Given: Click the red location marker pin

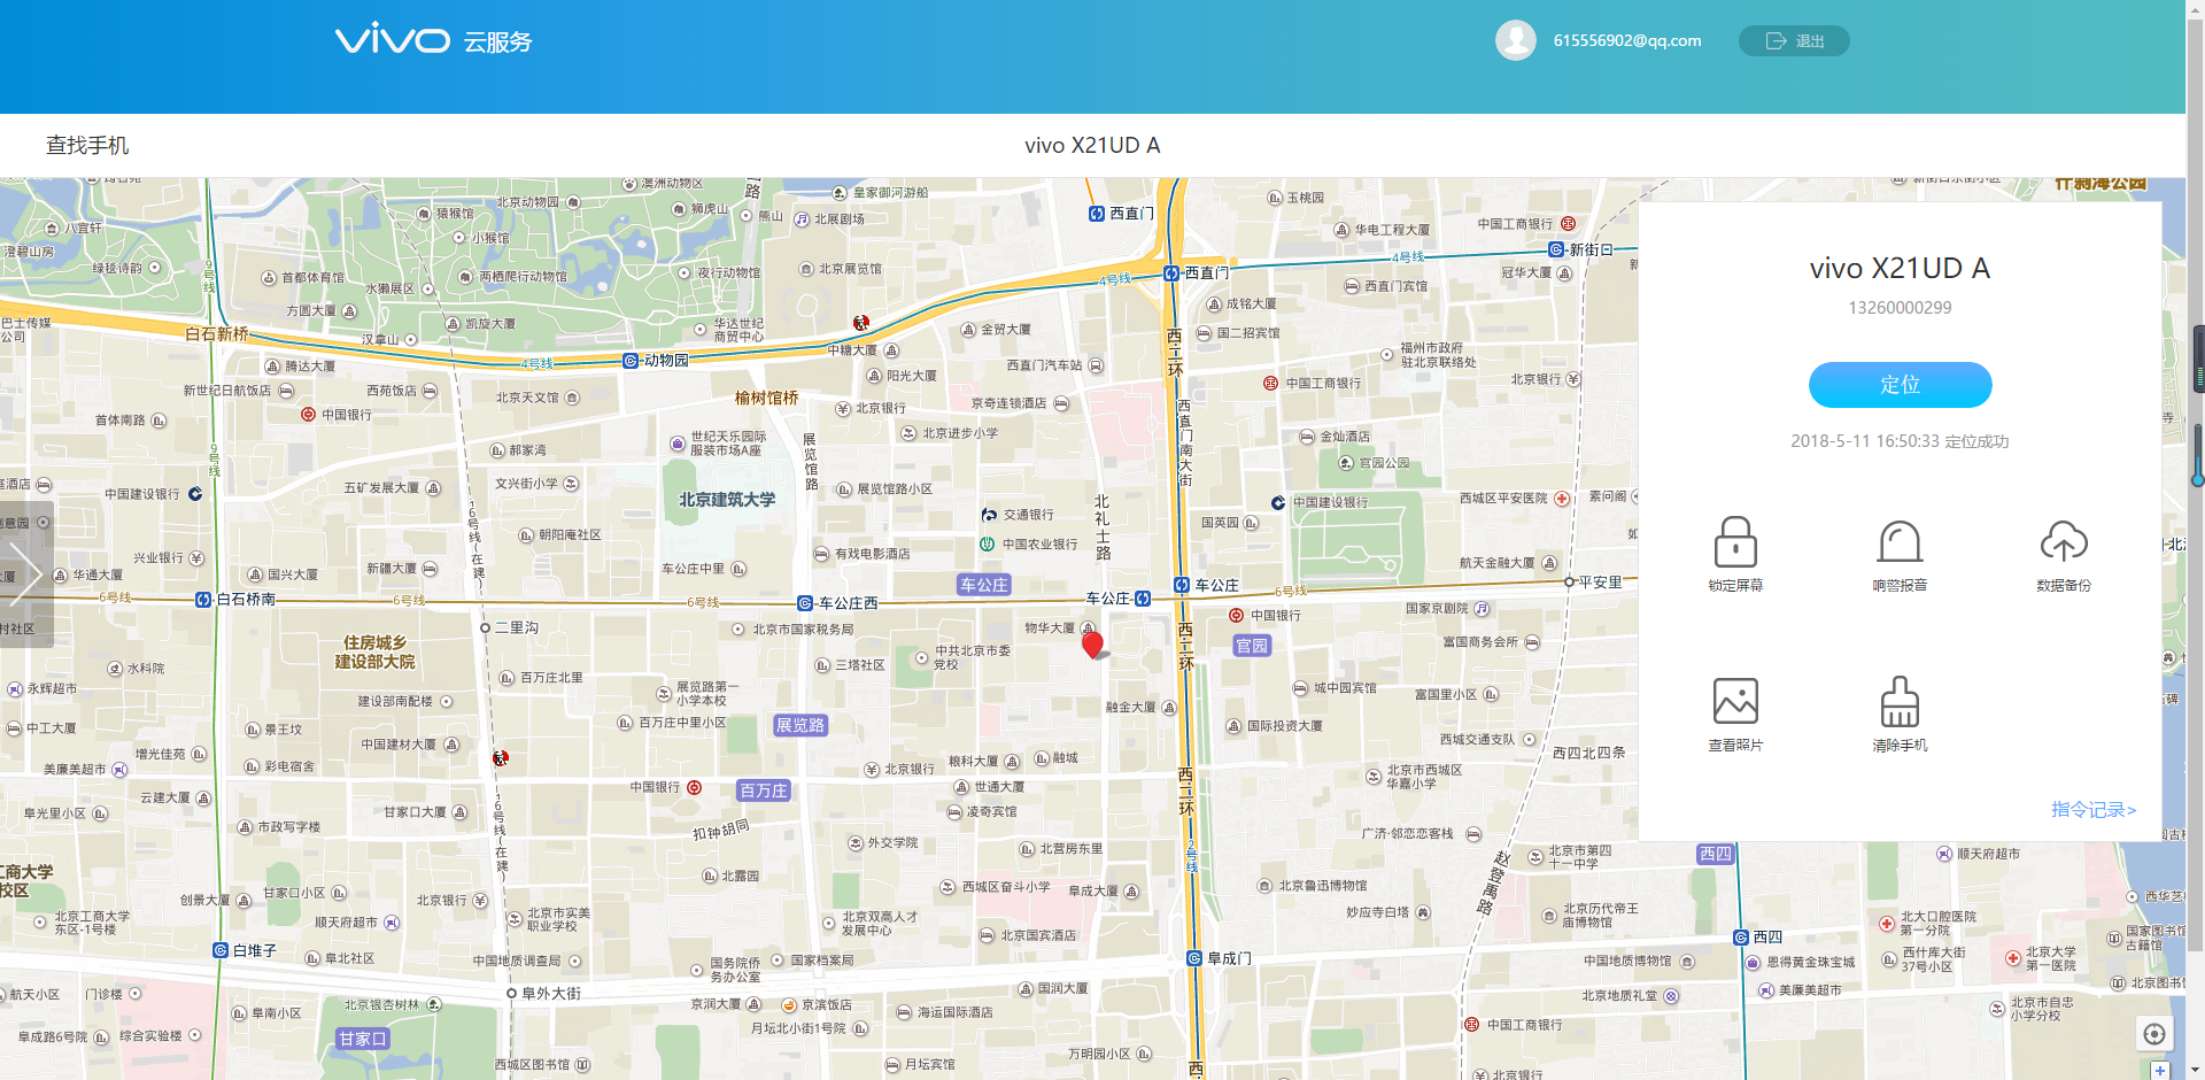Looking at the screenshot, I should [x=1093, y=645].
